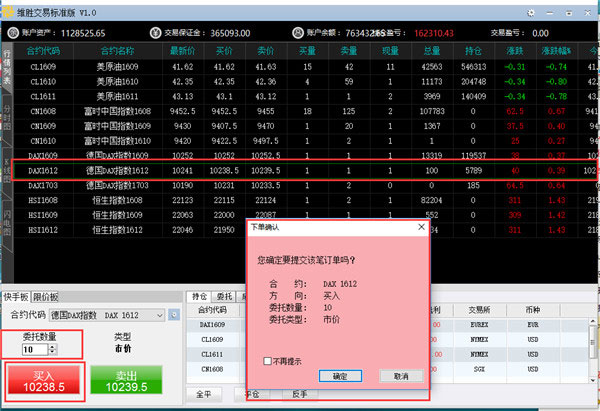Select the CL1611 美原油1611 quote row
The image size is (600, 411).
pos(305,96)
